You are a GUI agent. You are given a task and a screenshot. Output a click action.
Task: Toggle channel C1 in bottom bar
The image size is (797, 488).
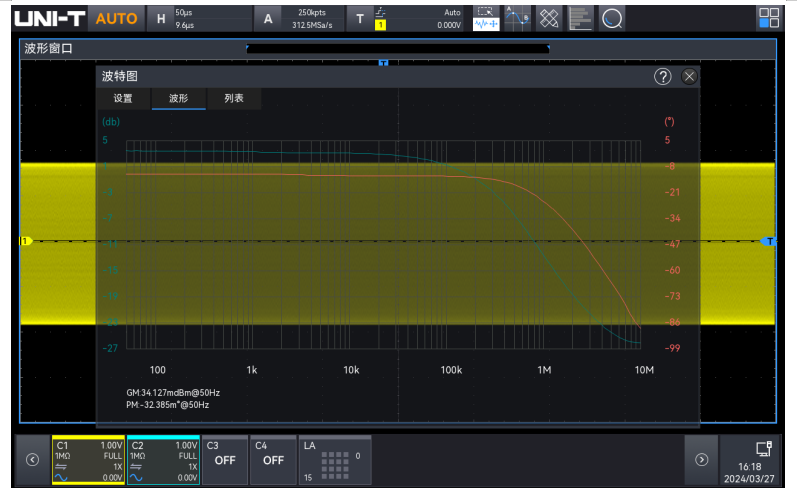click(88, 460)
